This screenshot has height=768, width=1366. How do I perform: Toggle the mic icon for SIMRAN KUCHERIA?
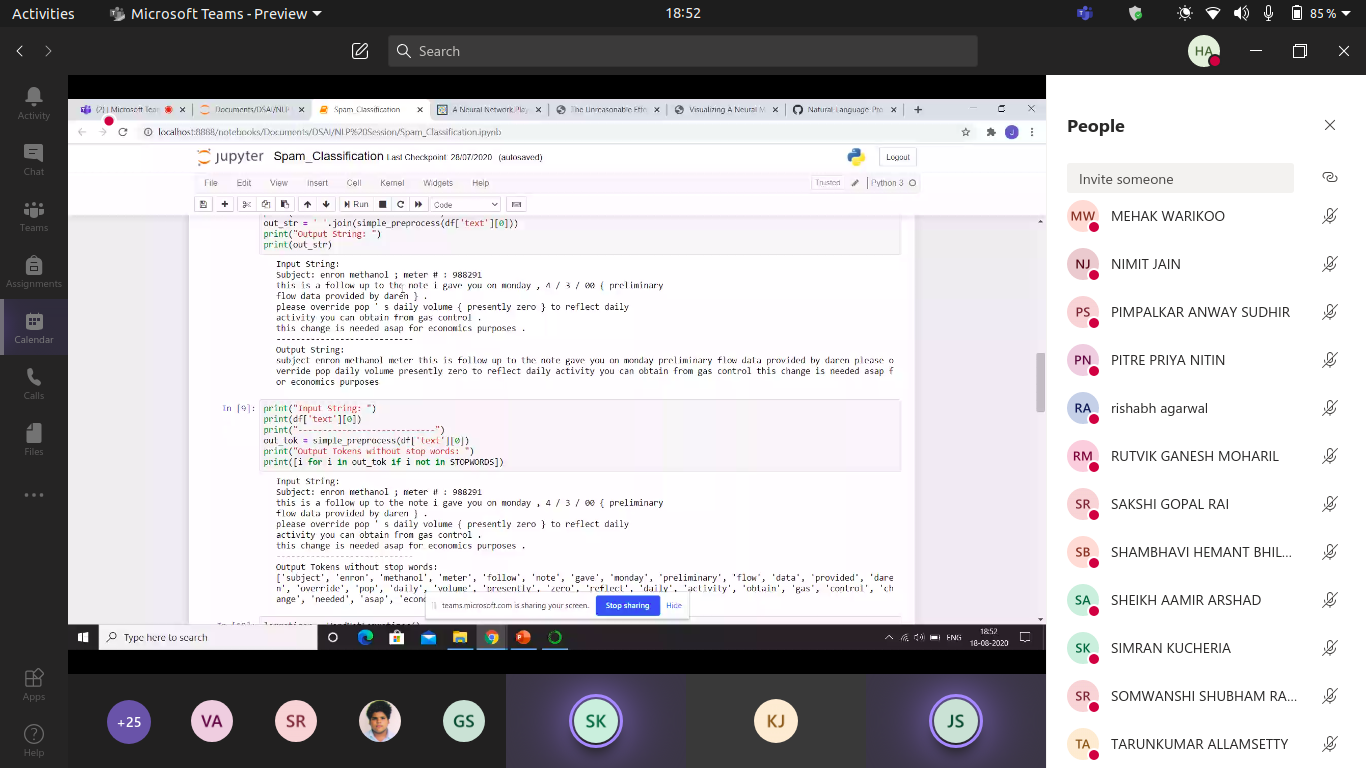tap(1329, 648)
